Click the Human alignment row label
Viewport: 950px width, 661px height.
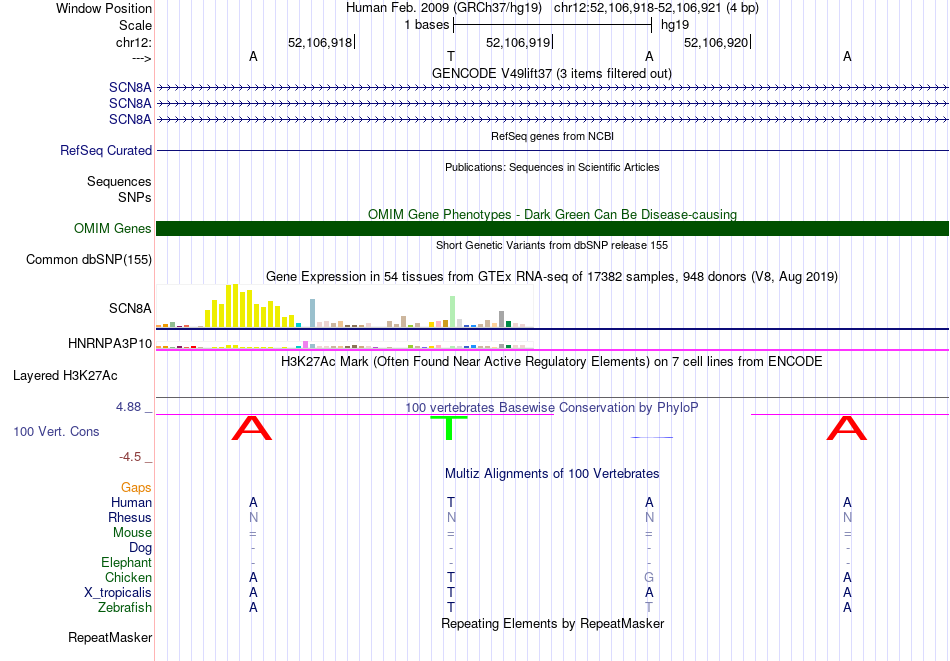(x=131, y=502)
